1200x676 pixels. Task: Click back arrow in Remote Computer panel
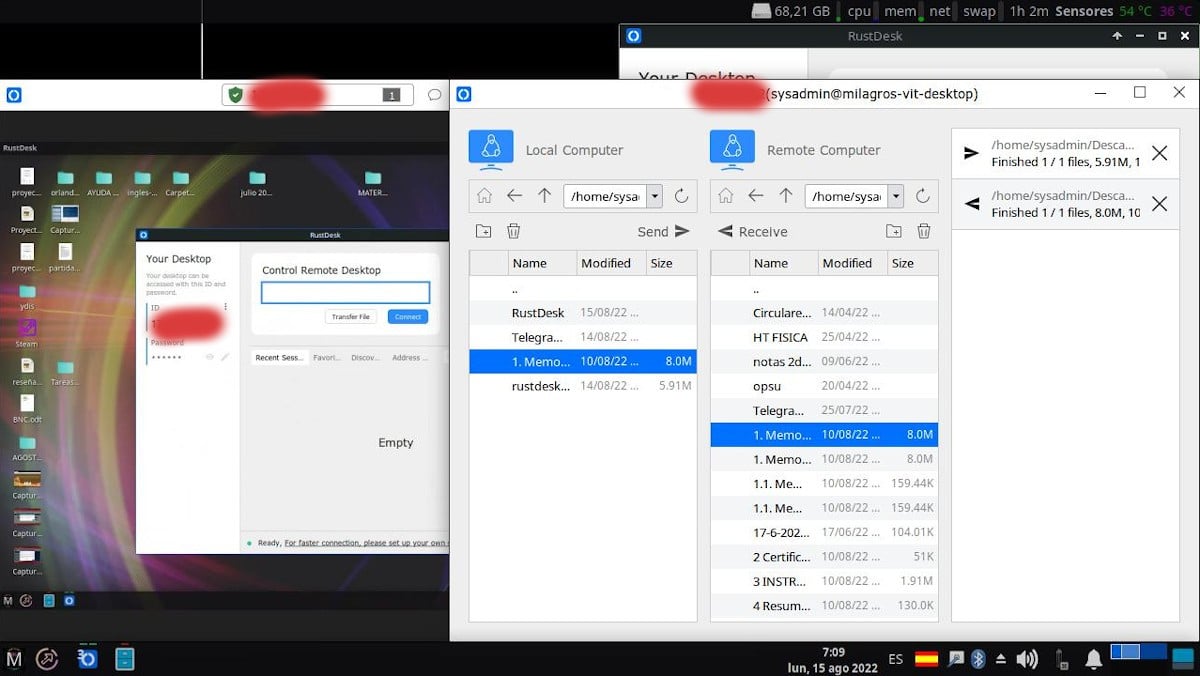tap(756, 196)
